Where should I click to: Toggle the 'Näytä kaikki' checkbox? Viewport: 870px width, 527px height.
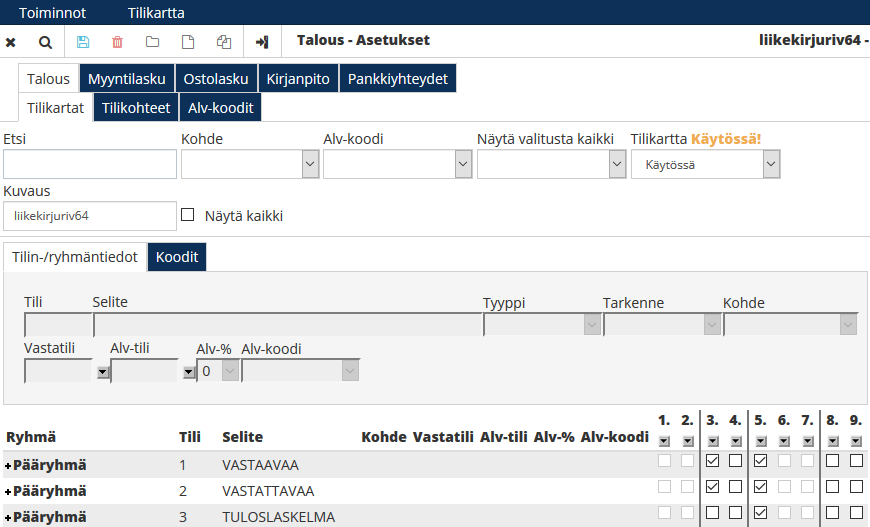point(187,215)
